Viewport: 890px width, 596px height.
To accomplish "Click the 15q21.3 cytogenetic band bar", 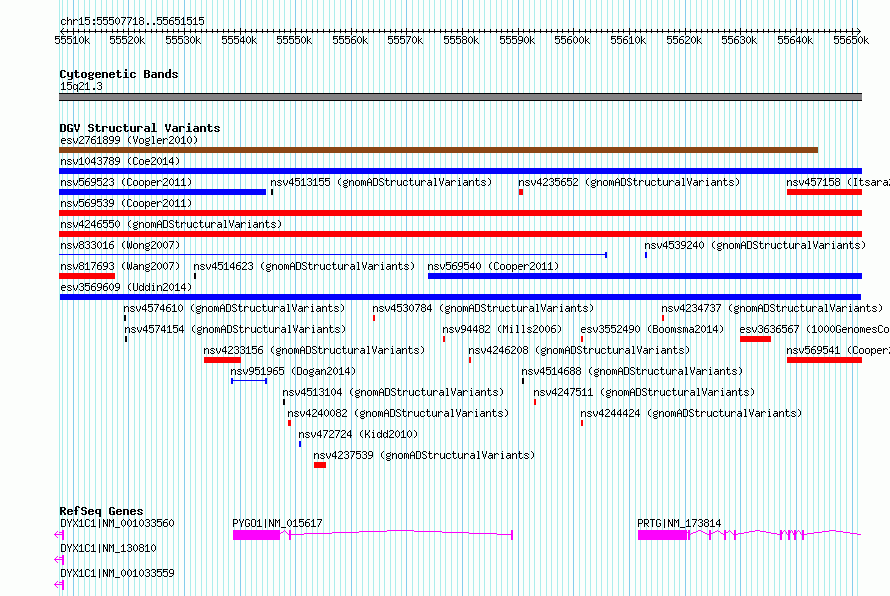I will (460, 97).
